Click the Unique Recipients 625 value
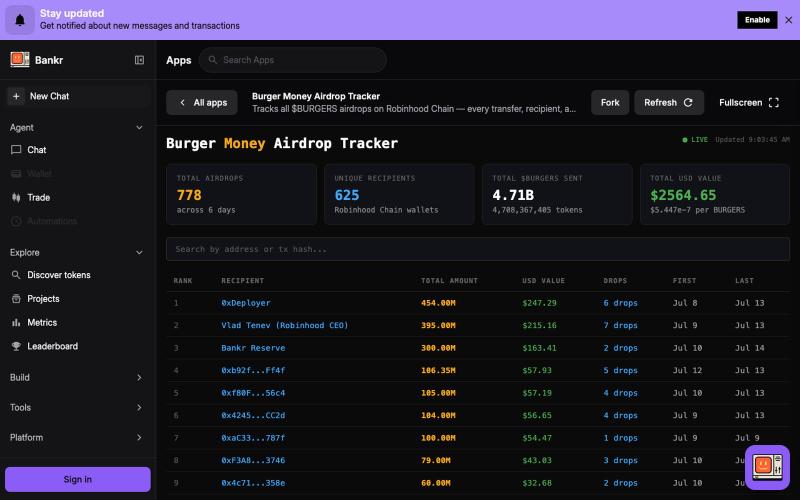The width and height of the screenshot is (800, 500). click(x=347, y=195)
